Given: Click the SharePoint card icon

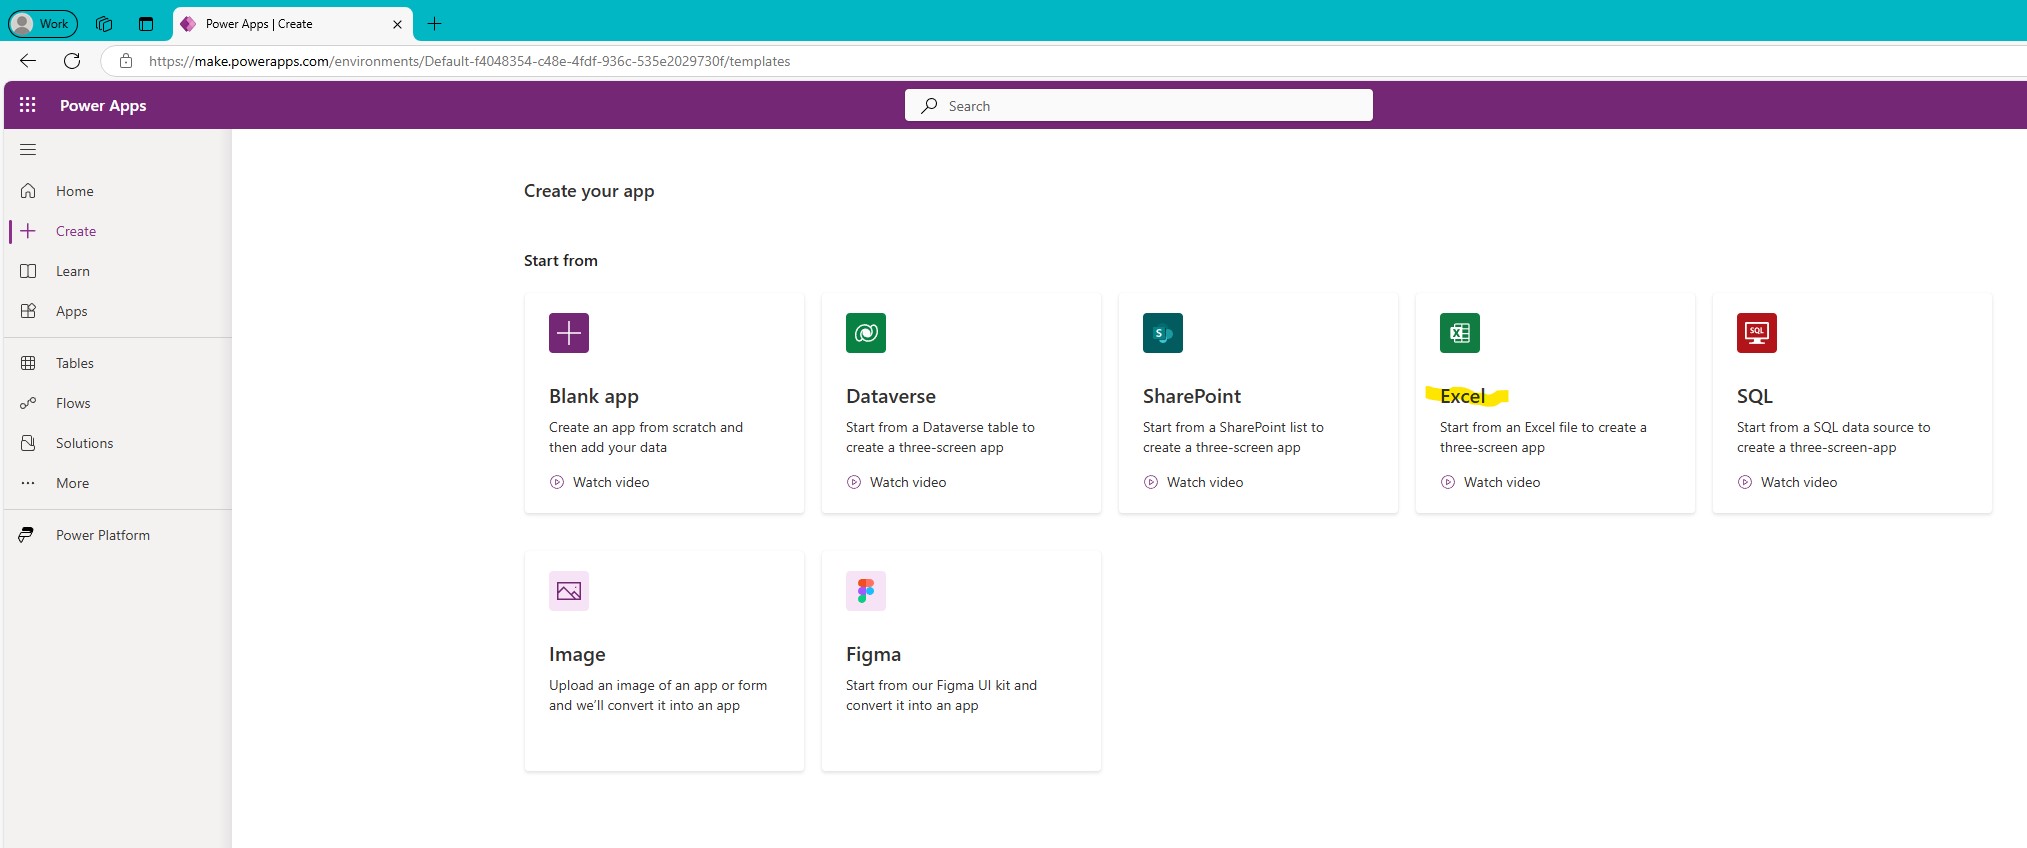Looking at the screenshot, I should [x=1163, y=333].
